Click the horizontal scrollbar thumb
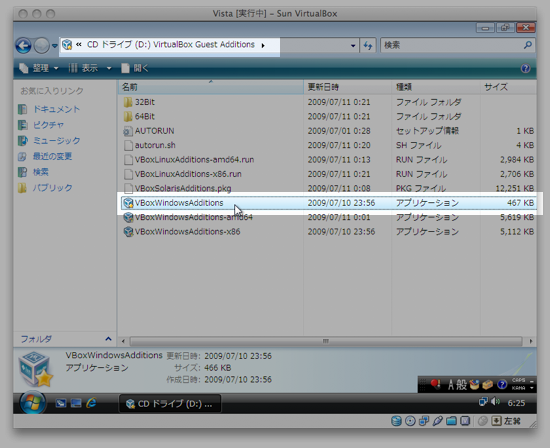The image size is (550, 448). click(326, 341)
